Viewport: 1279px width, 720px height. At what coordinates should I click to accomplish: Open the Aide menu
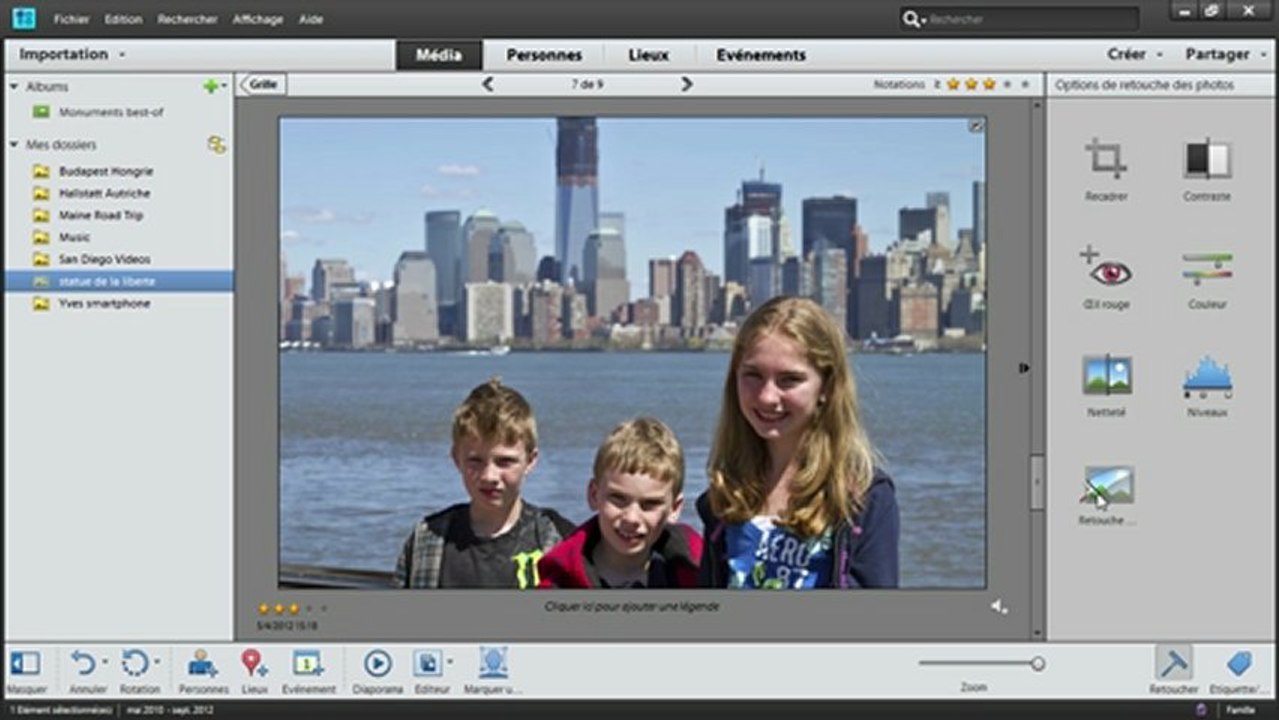tap(311, 19)
